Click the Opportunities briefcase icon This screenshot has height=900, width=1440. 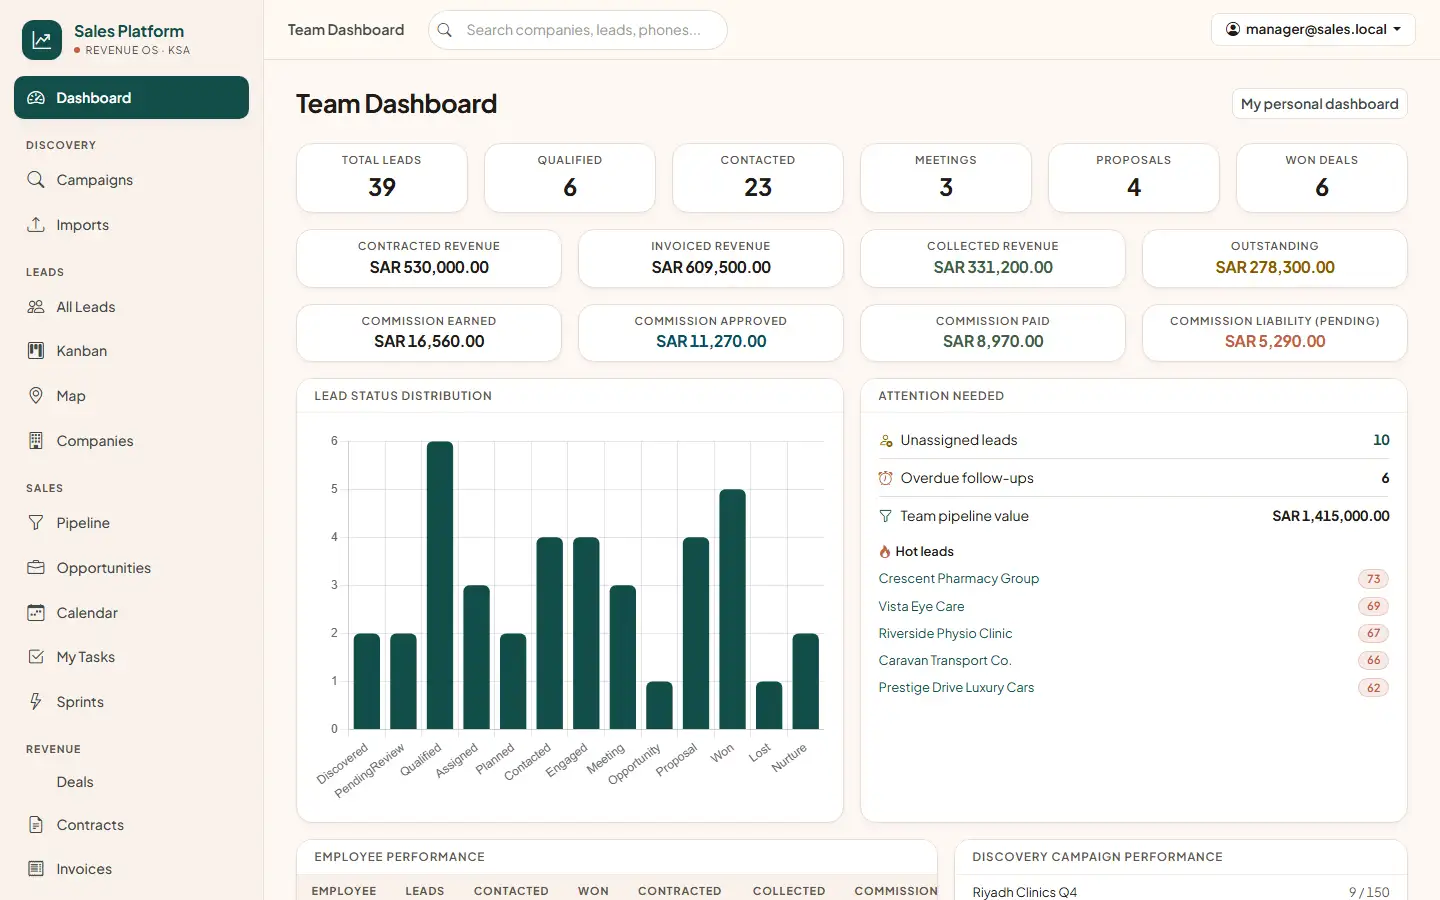click(36, 568)
